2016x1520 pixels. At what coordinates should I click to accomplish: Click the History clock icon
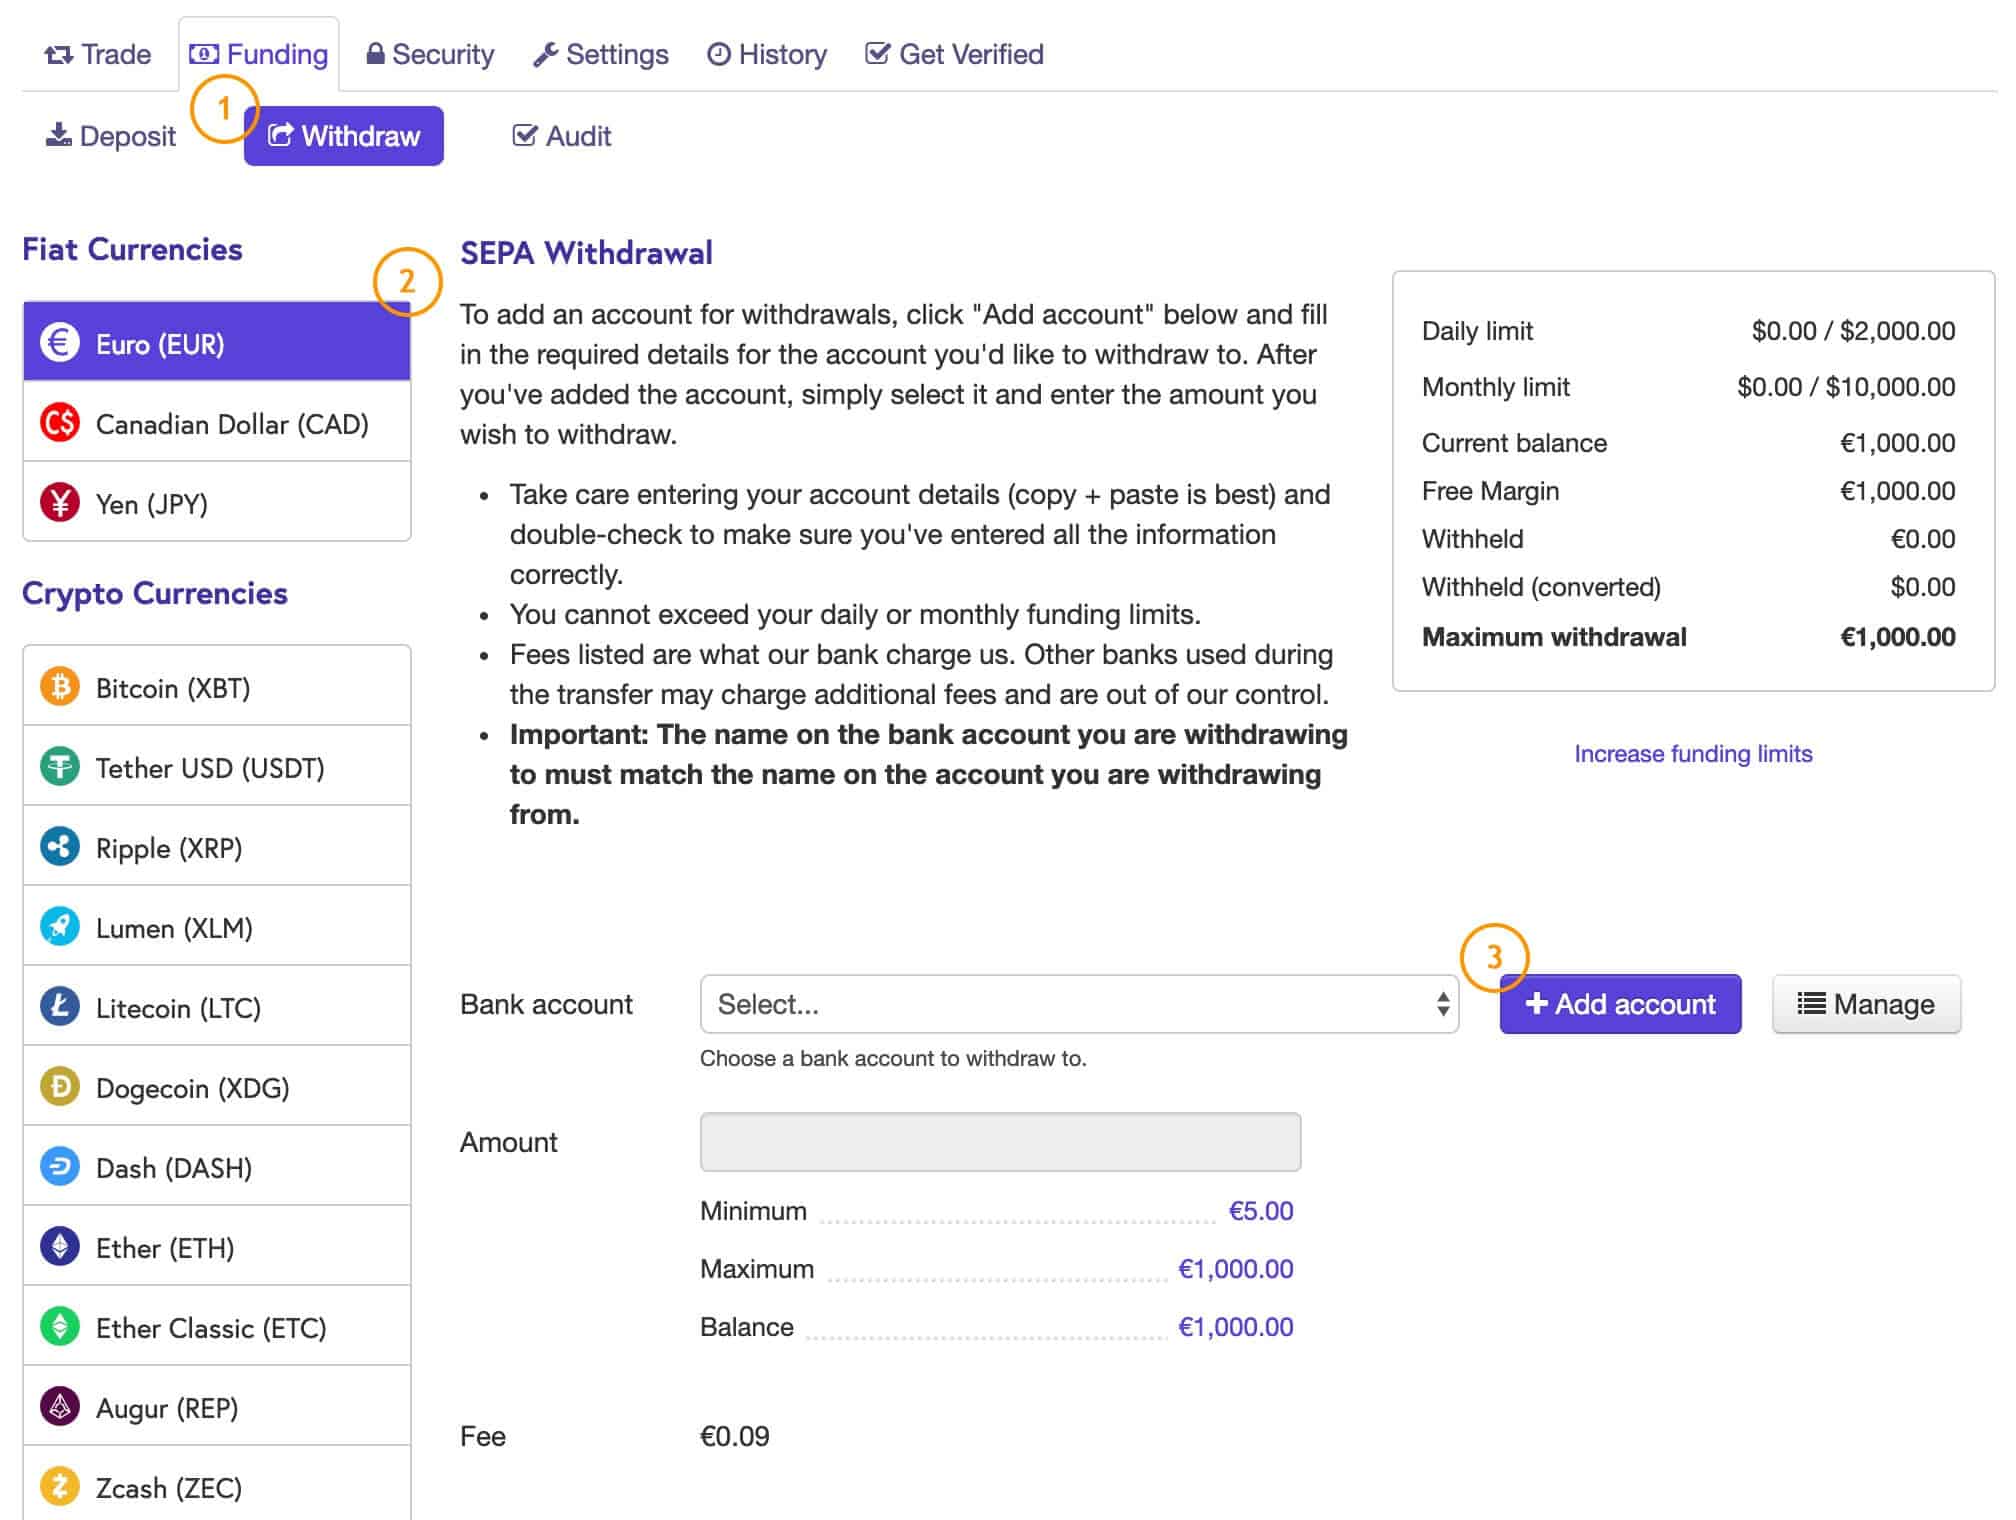click(720, 54)
